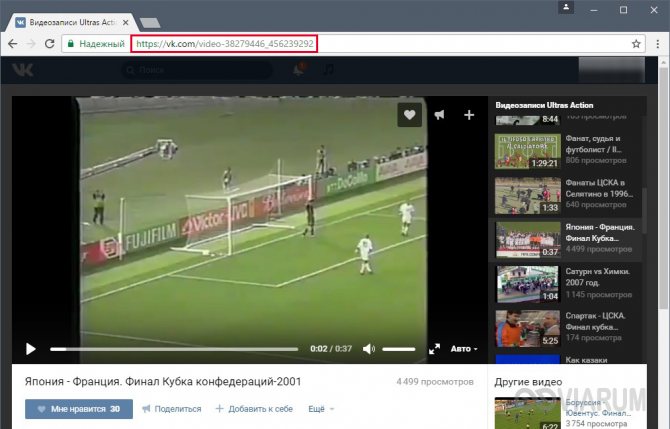Open the 8:44 video thumbnail in the playlist

coord(528,120)
